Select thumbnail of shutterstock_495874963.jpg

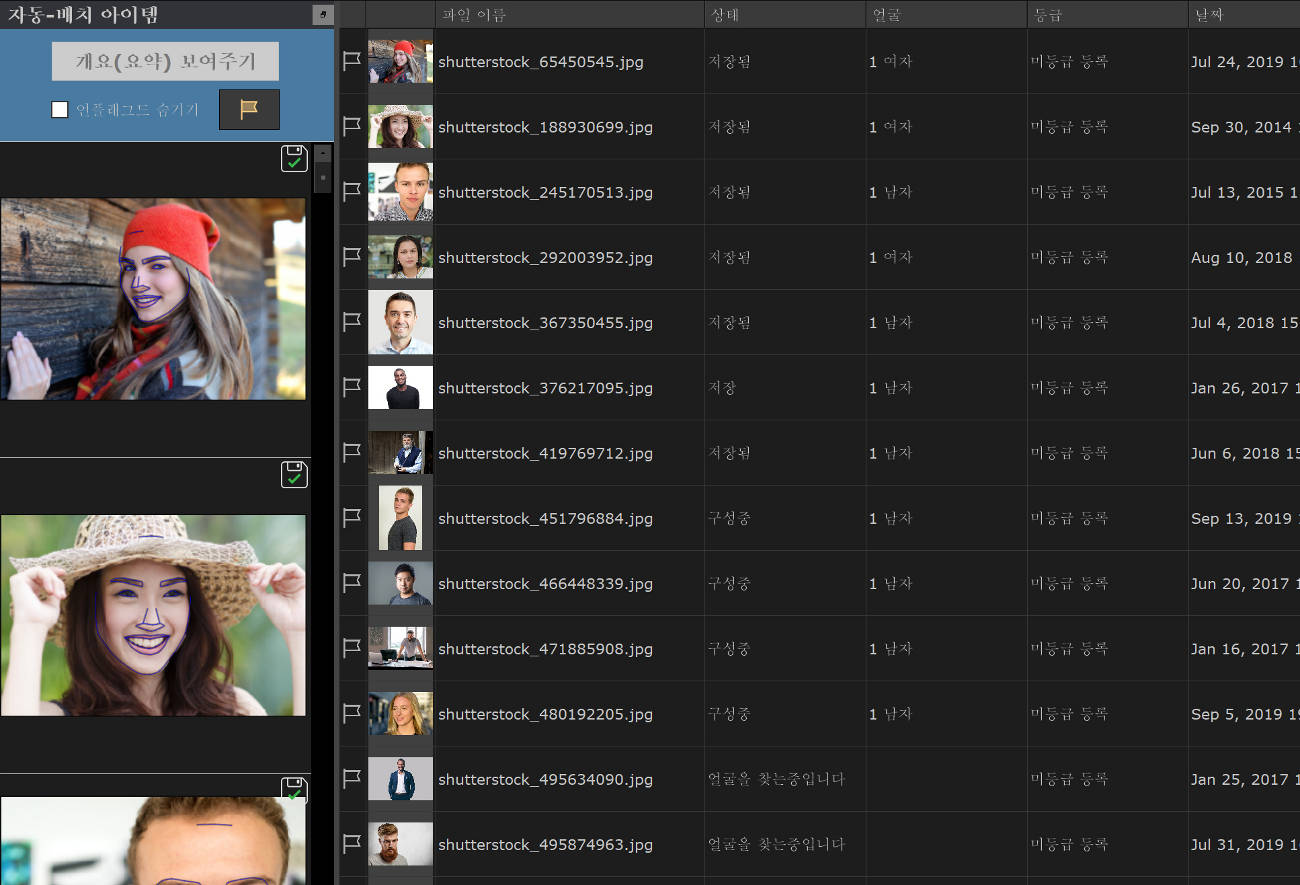point(400,844)
